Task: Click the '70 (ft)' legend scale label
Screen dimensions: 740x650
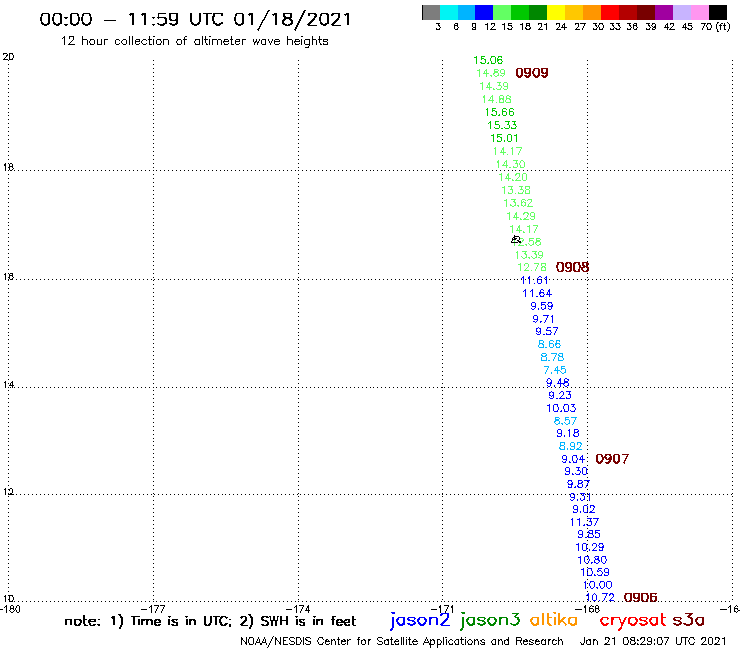Action: coord(715,27)
